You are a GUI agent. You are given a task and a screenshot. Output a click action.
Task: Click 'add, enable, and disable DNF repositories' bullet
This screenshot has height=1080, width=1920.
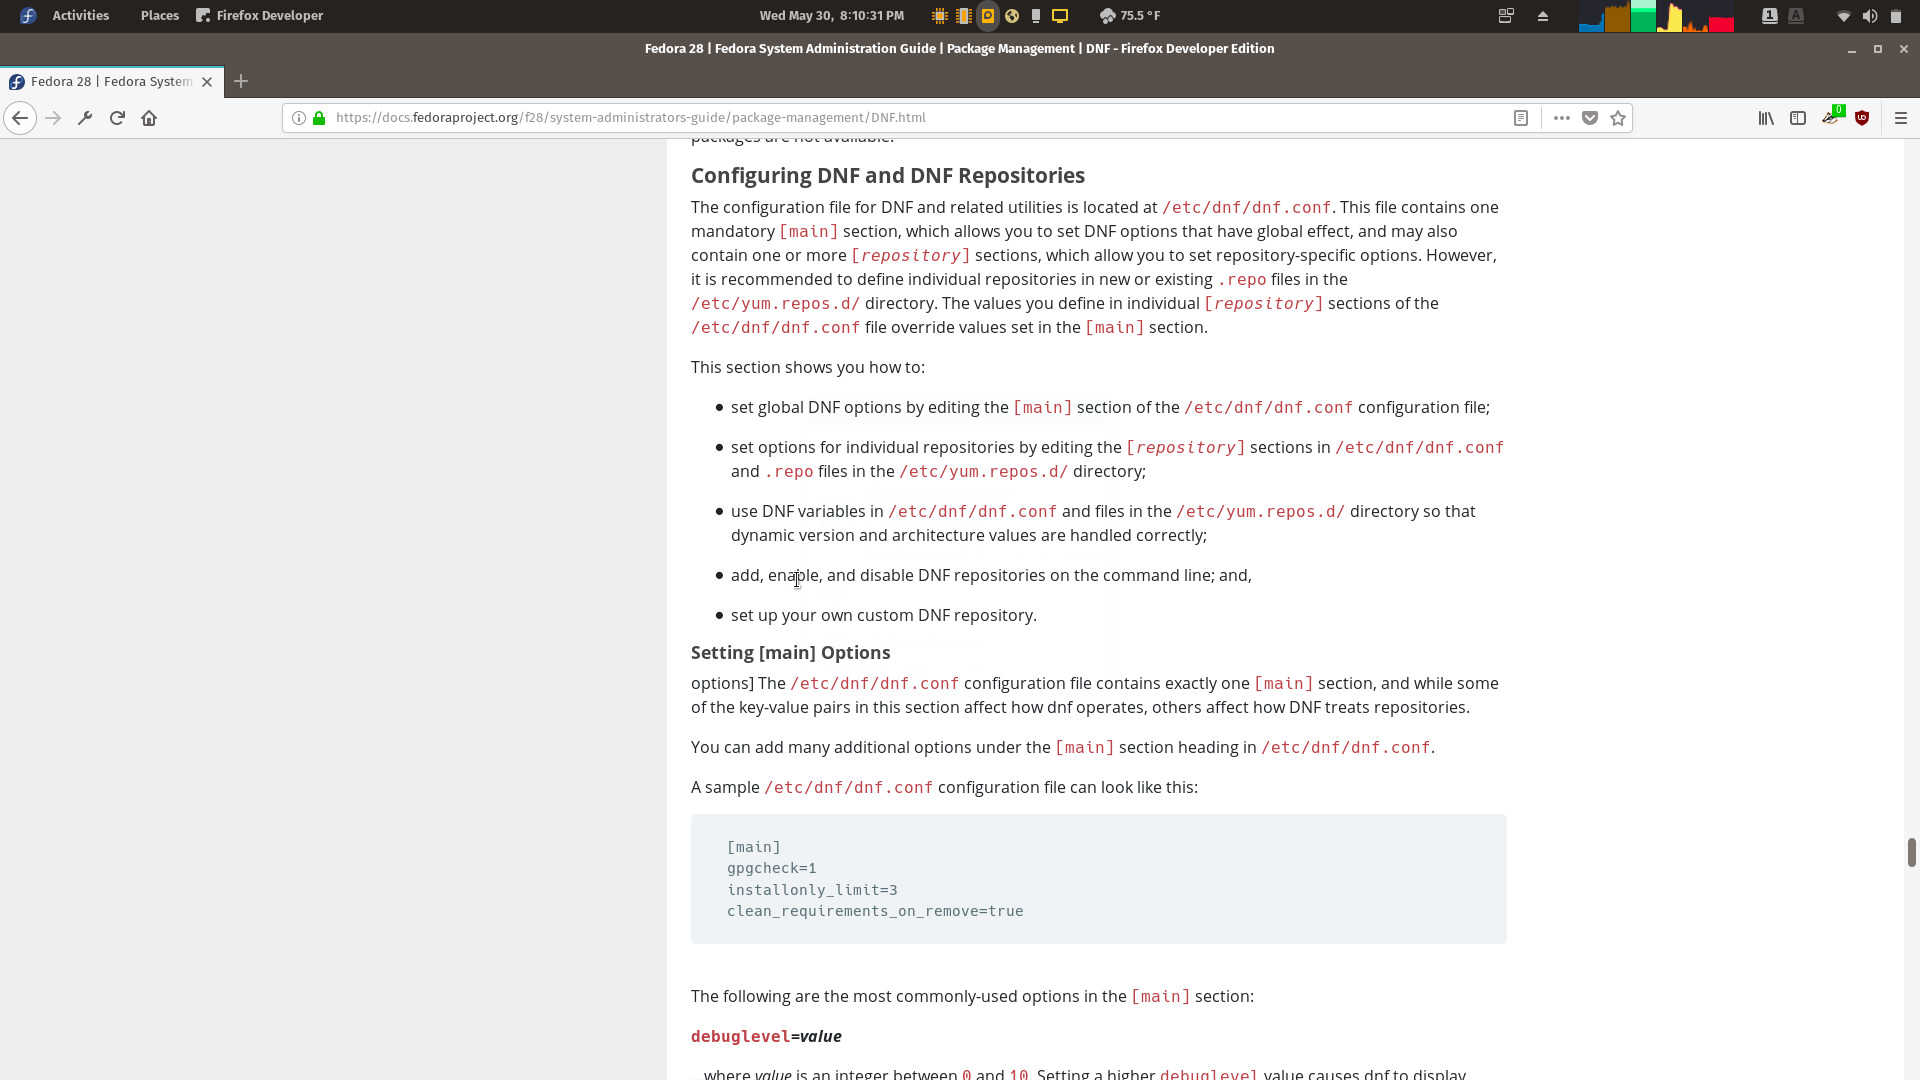(991, 576)
